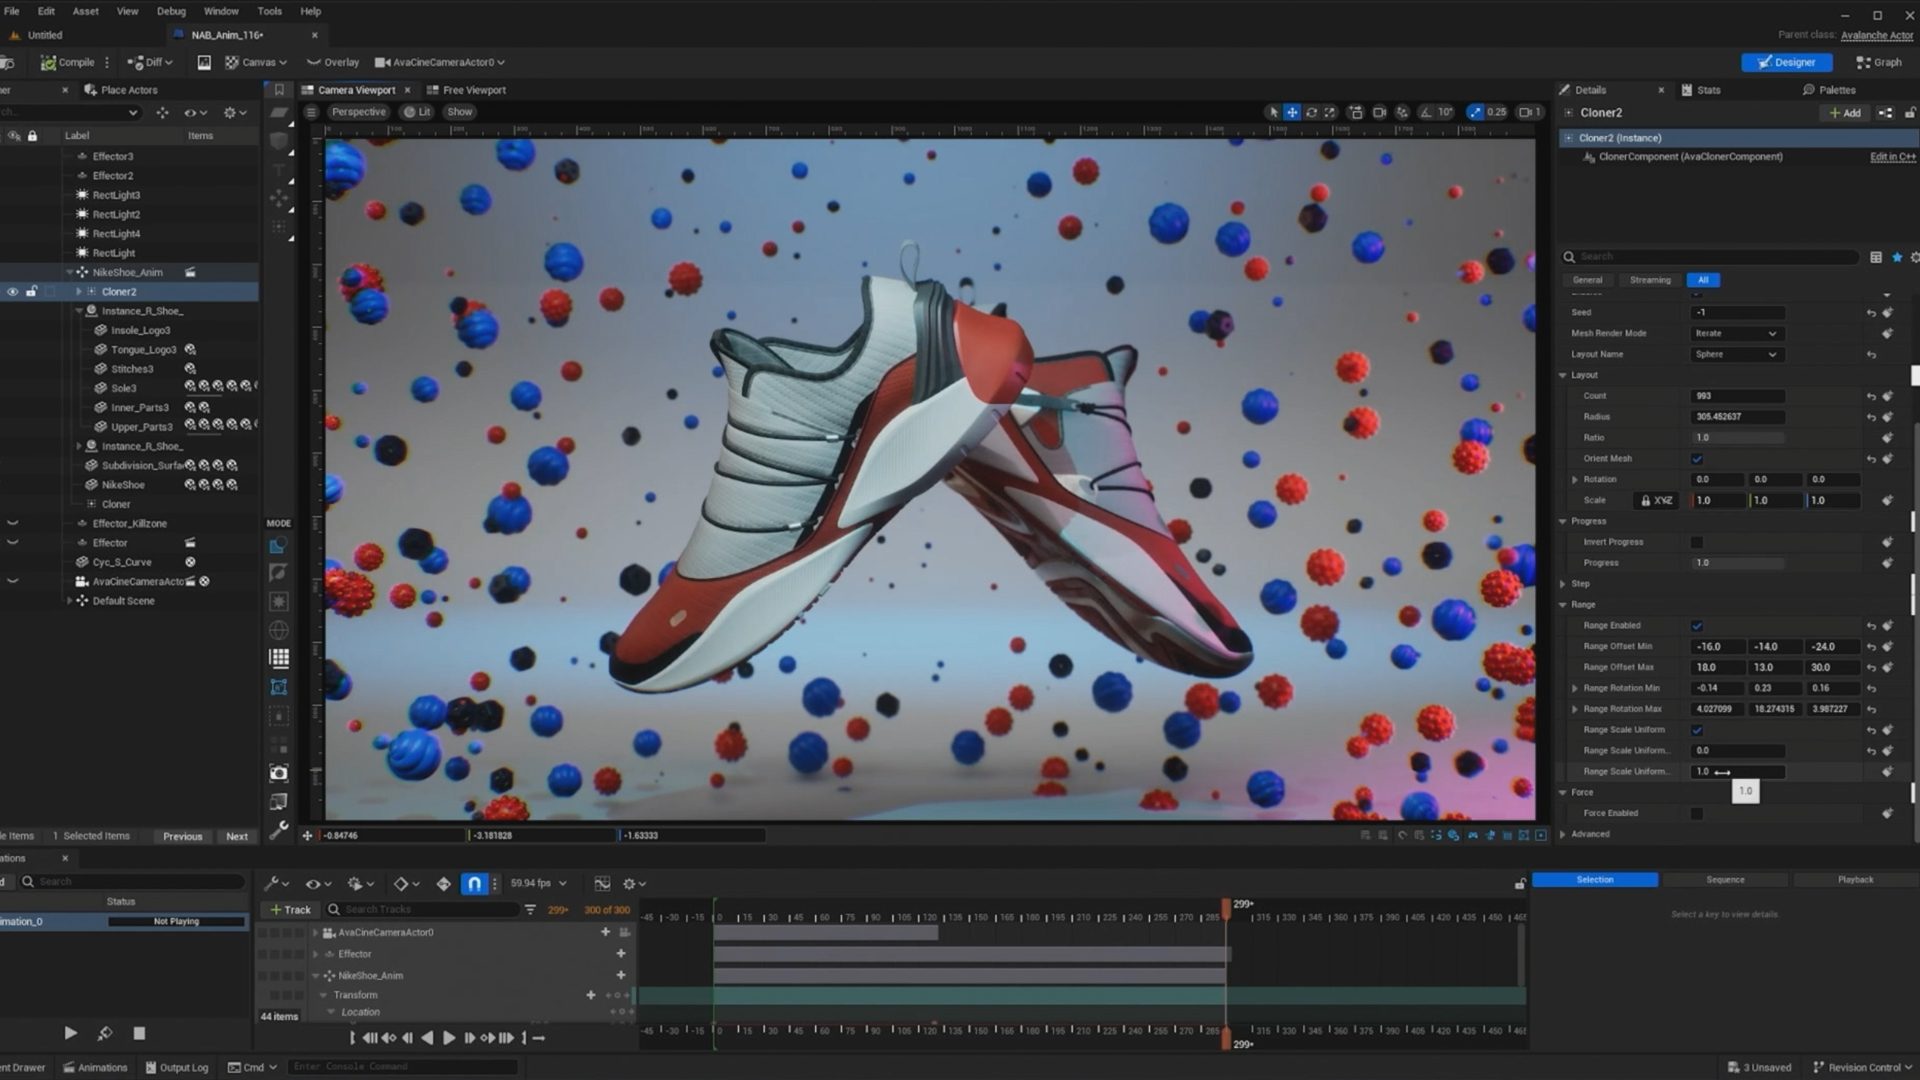The image size is (1920, 1080).
Task: Click the All filter in Details
Action: (x=1703, y=280)
